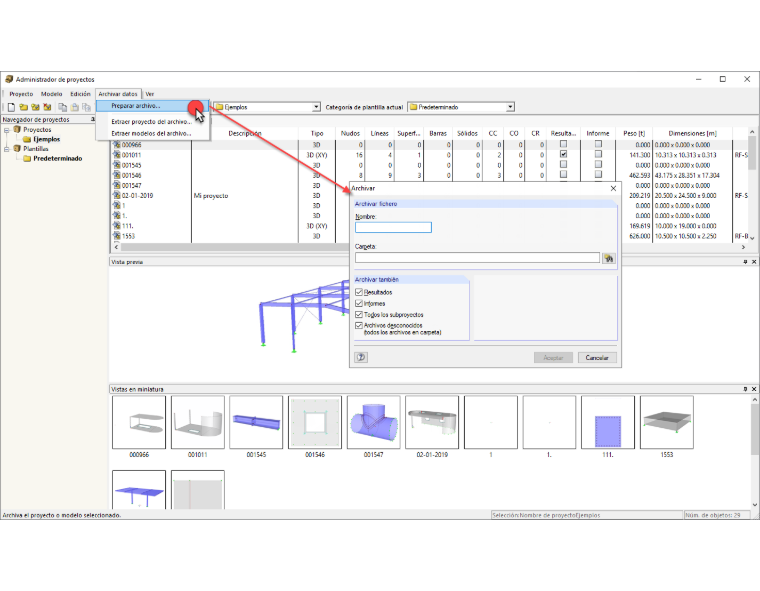Viewport: 760px width, 591px height.
Task: Click the model icon of row 001011
Action: click(116, 155)
